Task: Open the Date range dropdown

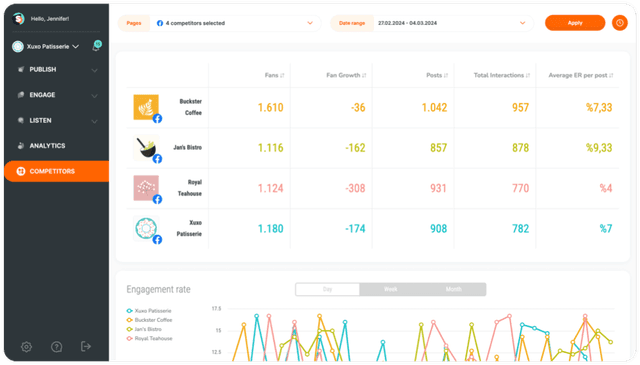Action: coord(452,23)
